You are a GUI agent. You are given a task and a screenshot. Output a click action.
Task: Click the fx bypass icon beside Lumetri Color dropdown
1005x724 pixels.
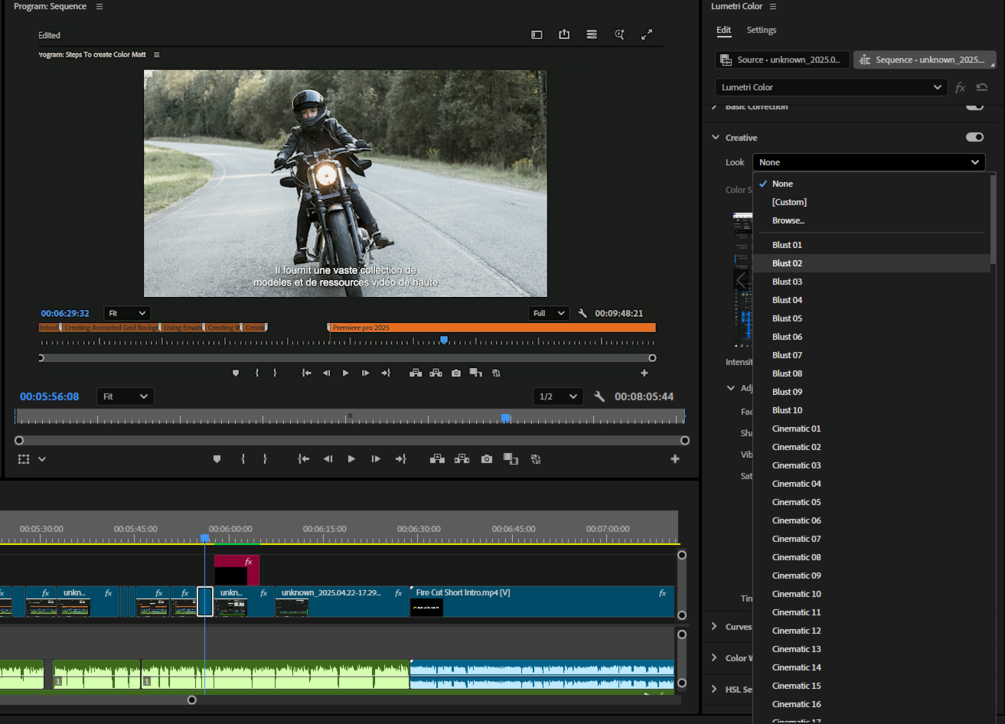point(960,88)
